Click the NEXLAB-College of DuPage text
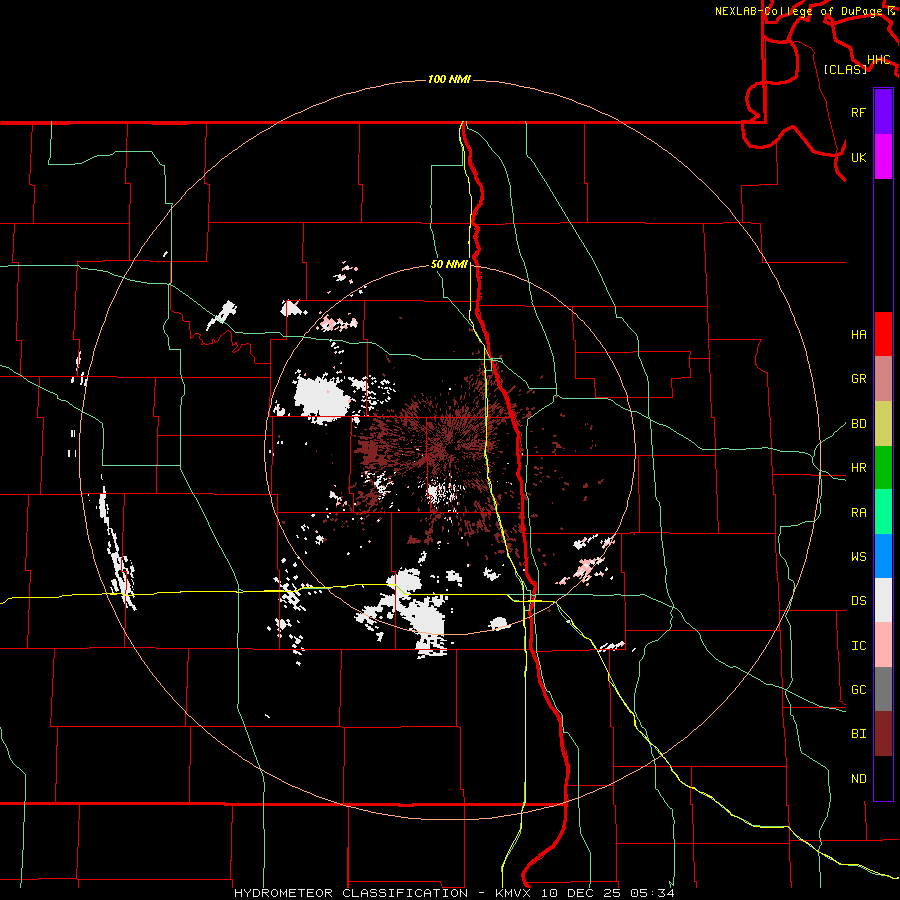 point(798,11)
